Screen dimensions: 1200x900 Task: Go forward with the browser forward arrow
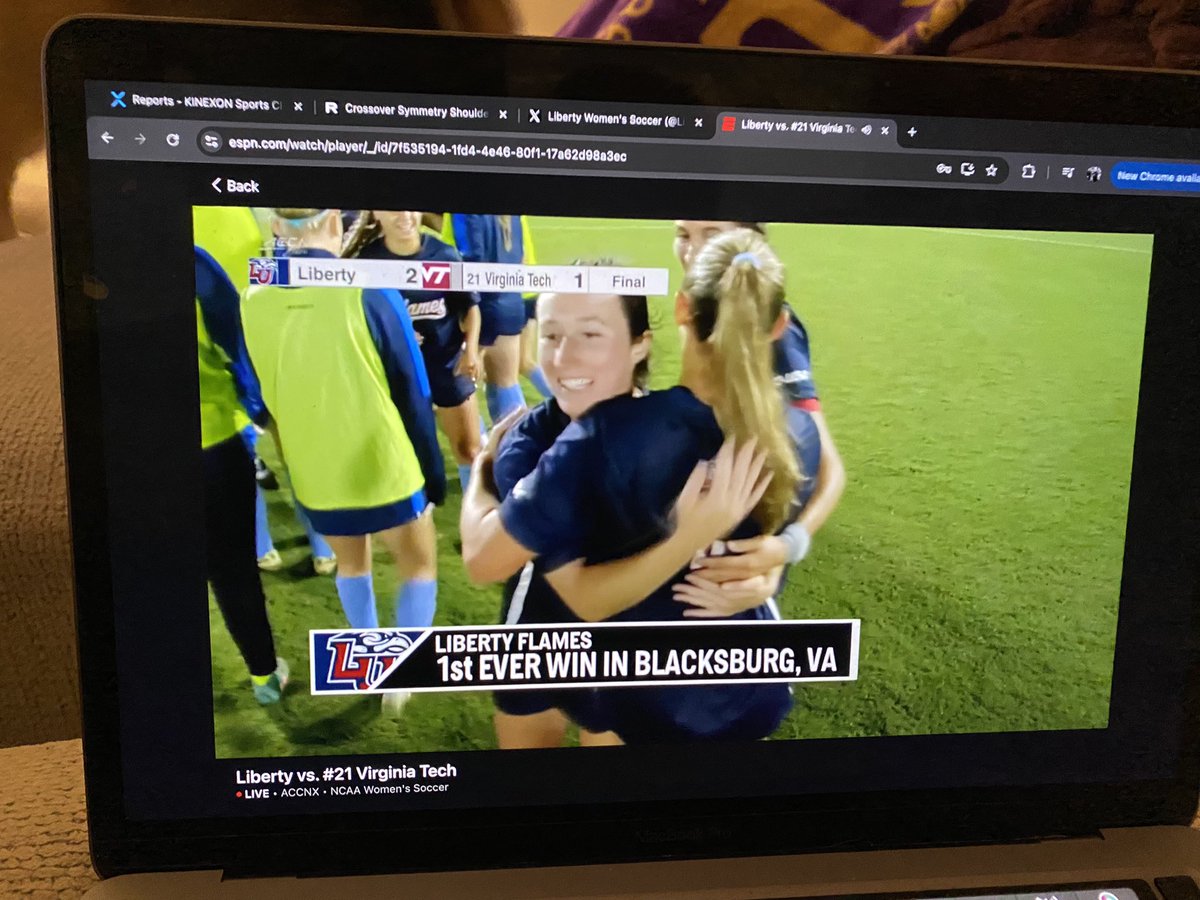(140, 139)
